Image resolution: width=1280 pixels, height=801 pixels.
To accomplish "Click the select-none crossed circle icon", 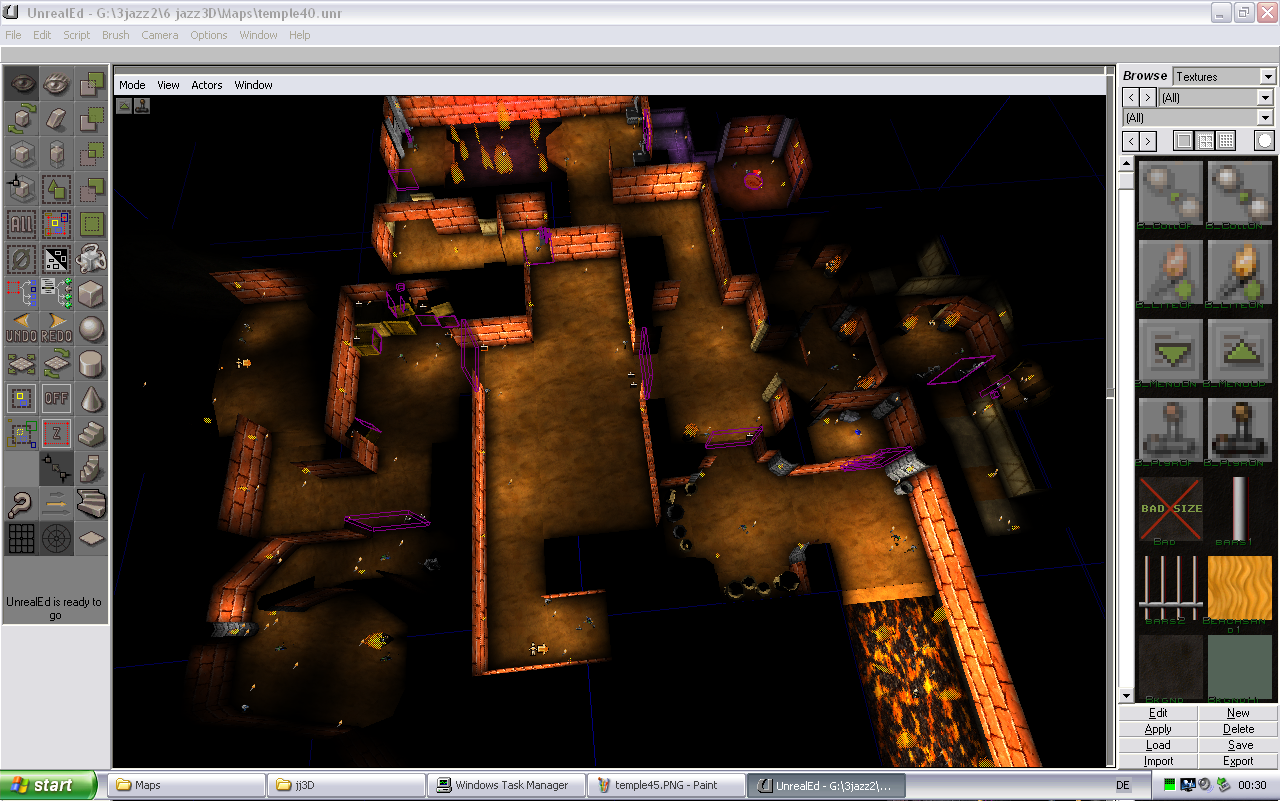I will click(22, 259).
